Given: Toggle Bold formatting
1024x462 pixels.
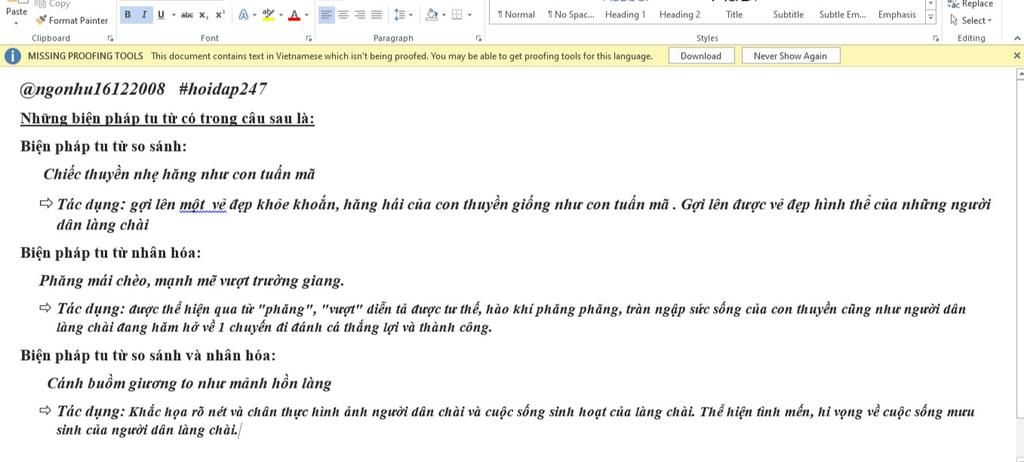Looking at the screenshot, I should pyautogui.click(x=128, y=14).
